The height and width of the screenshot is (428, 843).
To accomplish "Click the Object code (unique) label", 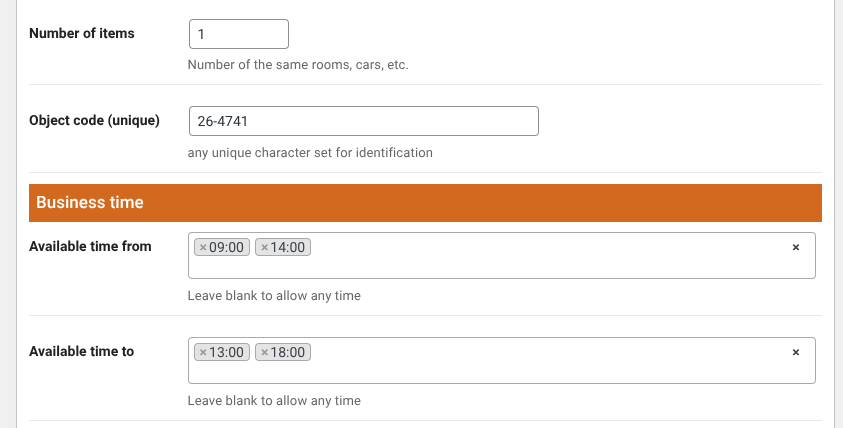I will pos(95,121).
